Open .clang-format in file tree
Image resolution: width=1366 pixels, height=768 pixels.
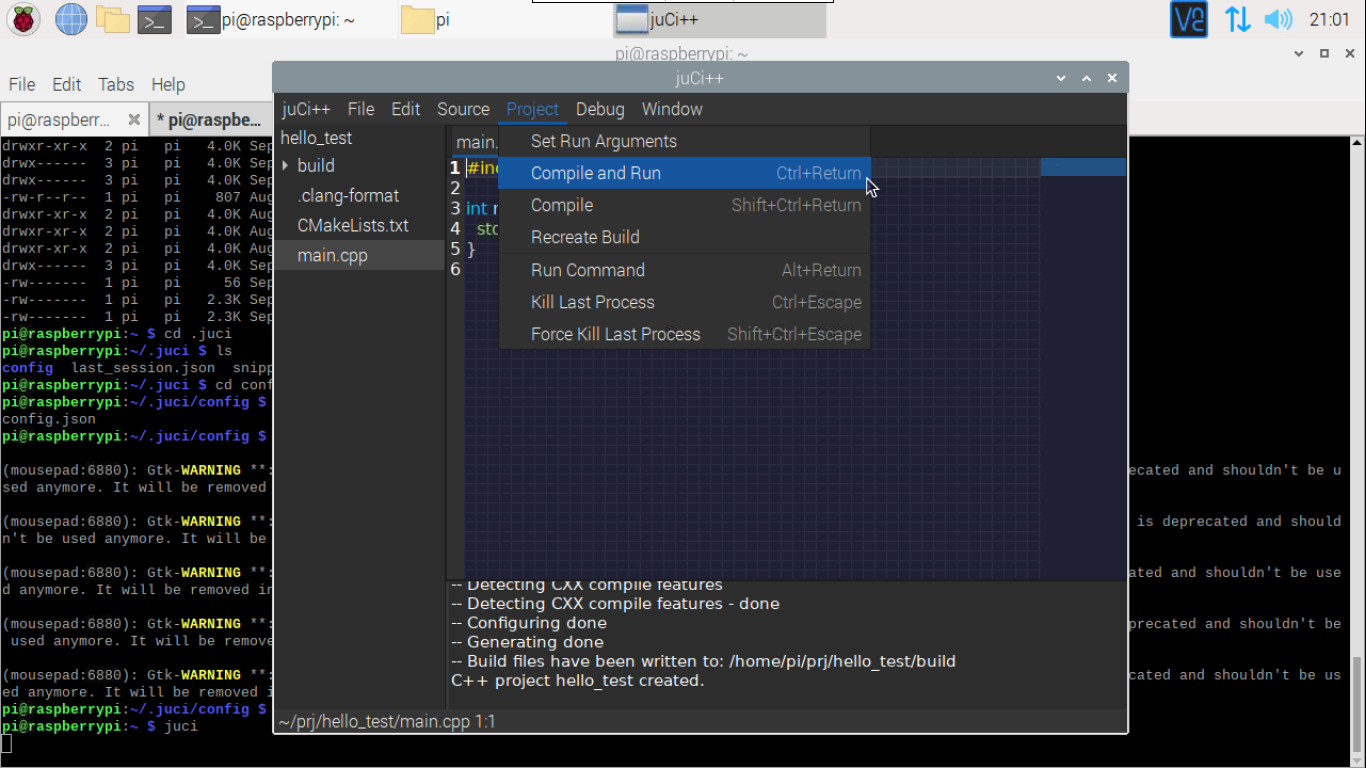tap(348, 196)
